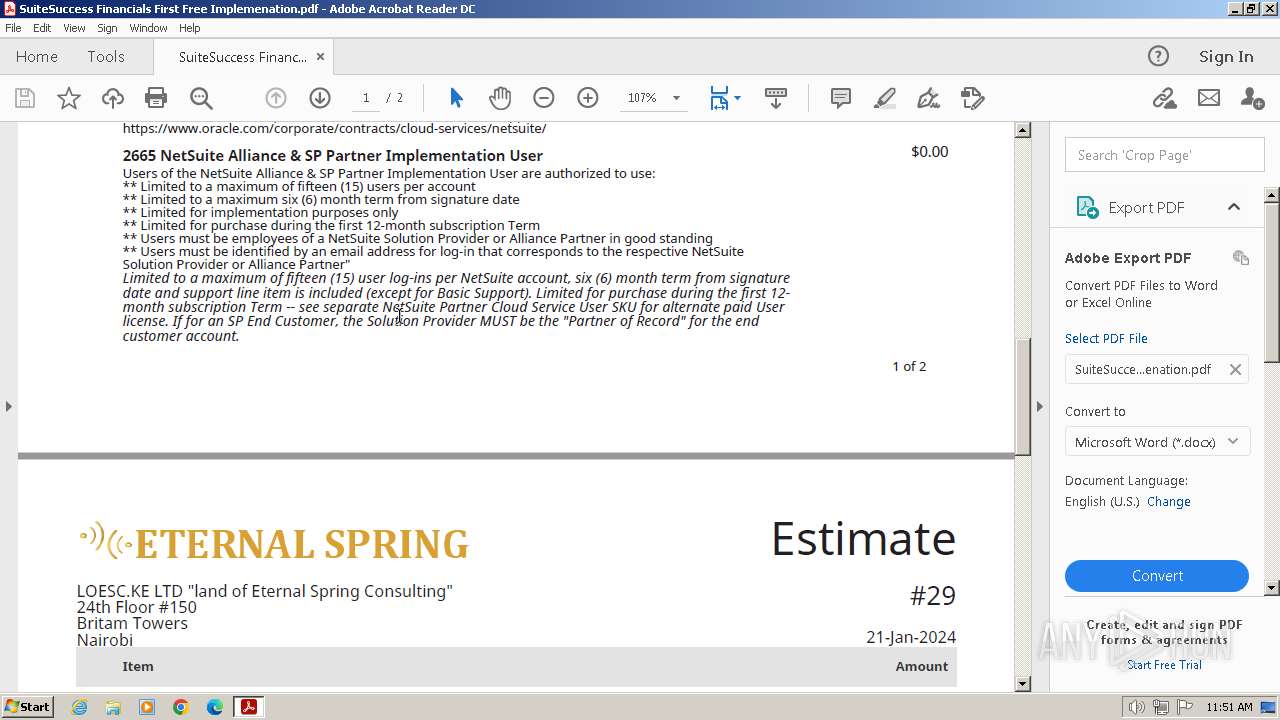The width and height of the screenshot is (1280, 720).
Task: Click the selected file name SuiteSucce...enation.pdf
Action: (1143, 369)
